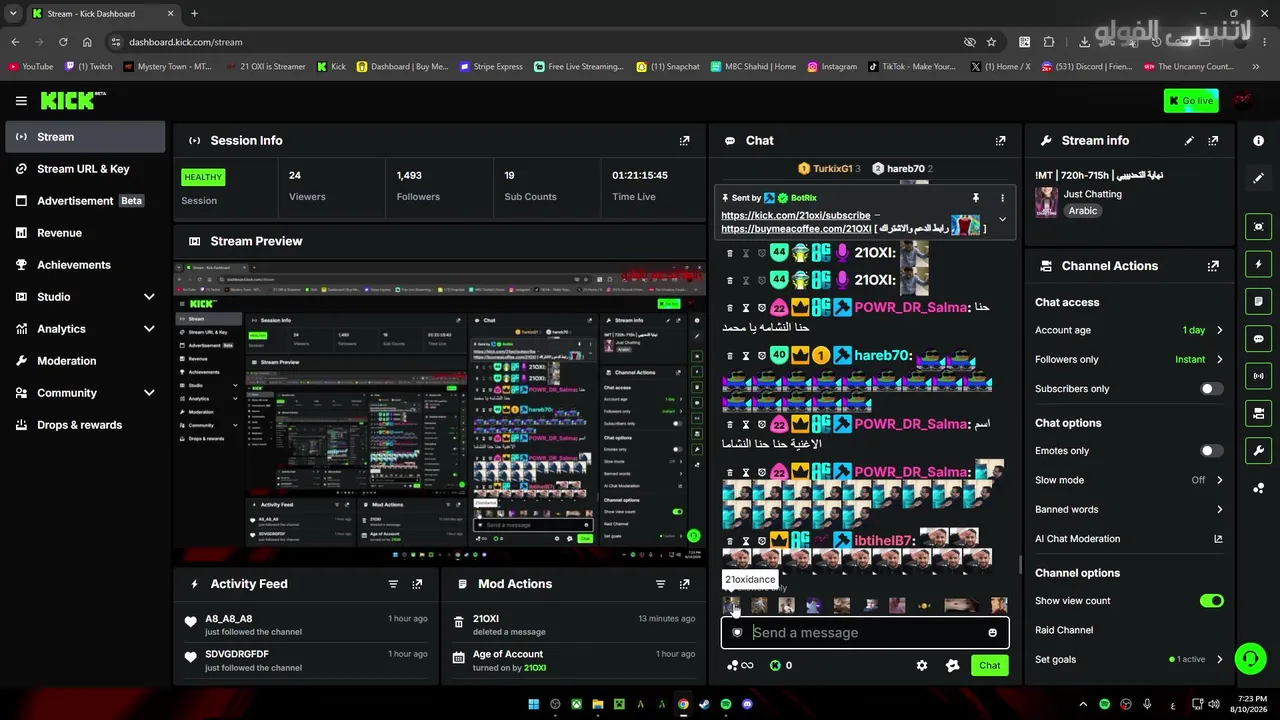Pop out the Stream info panel
This screenshot has height=720, width=1280.
click(1213, 141)
